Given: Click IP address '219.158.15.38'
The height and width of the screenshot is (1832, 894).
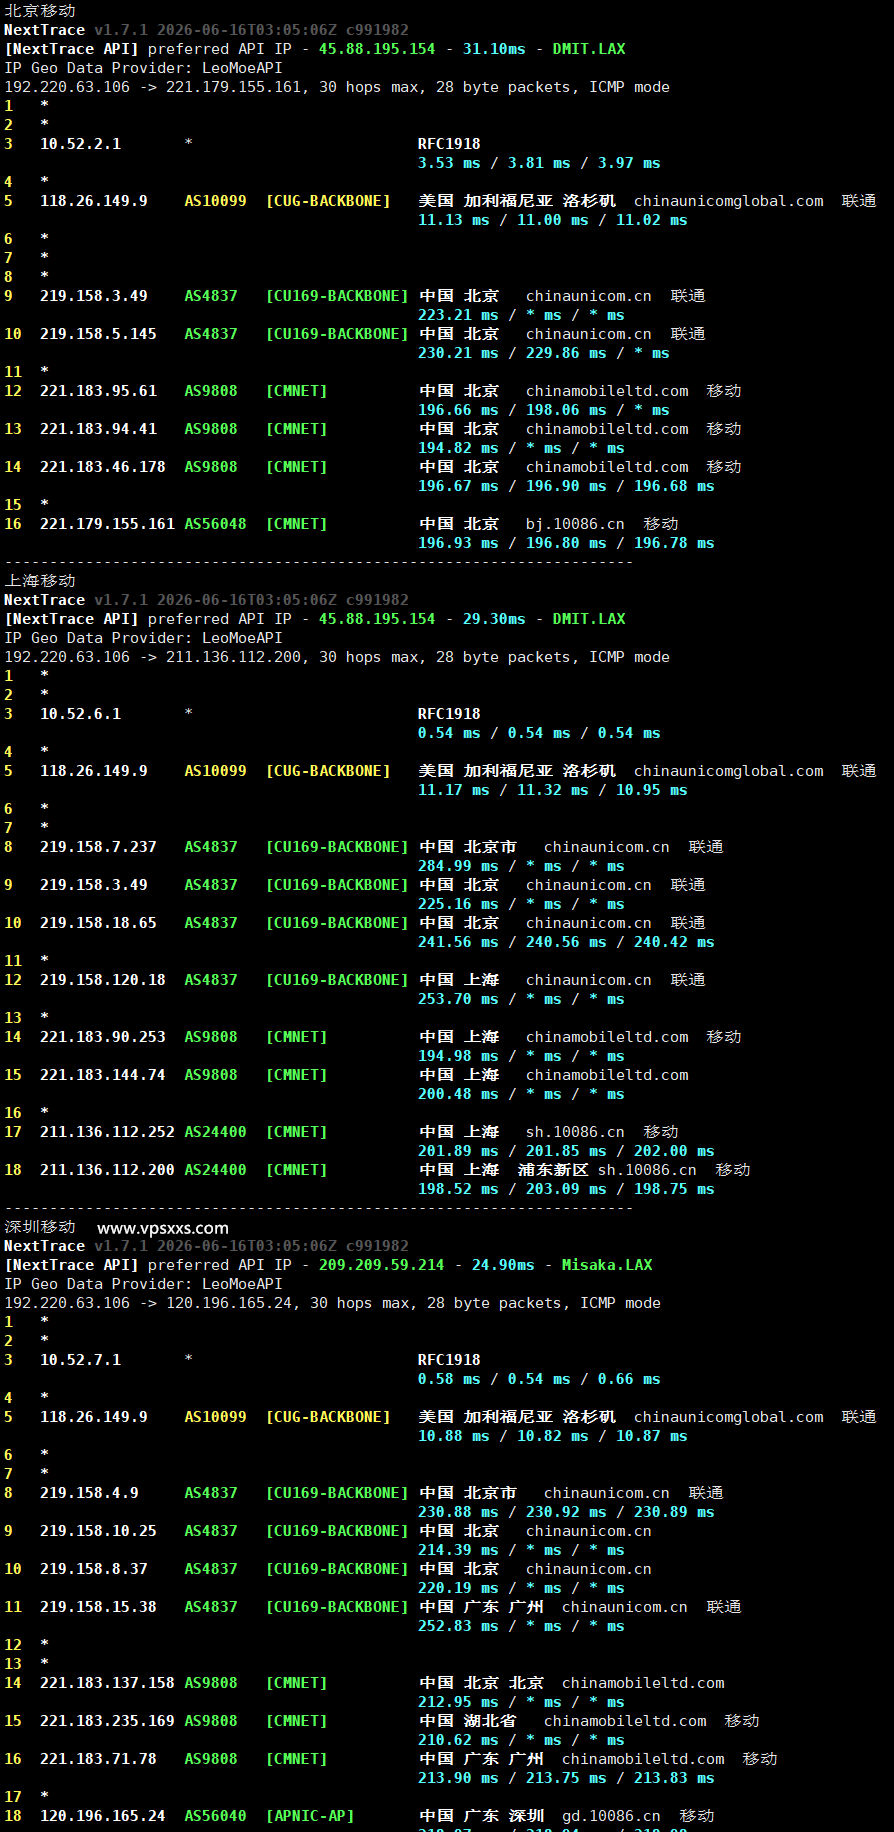Looking at the screenshot, I should 98,1606.
